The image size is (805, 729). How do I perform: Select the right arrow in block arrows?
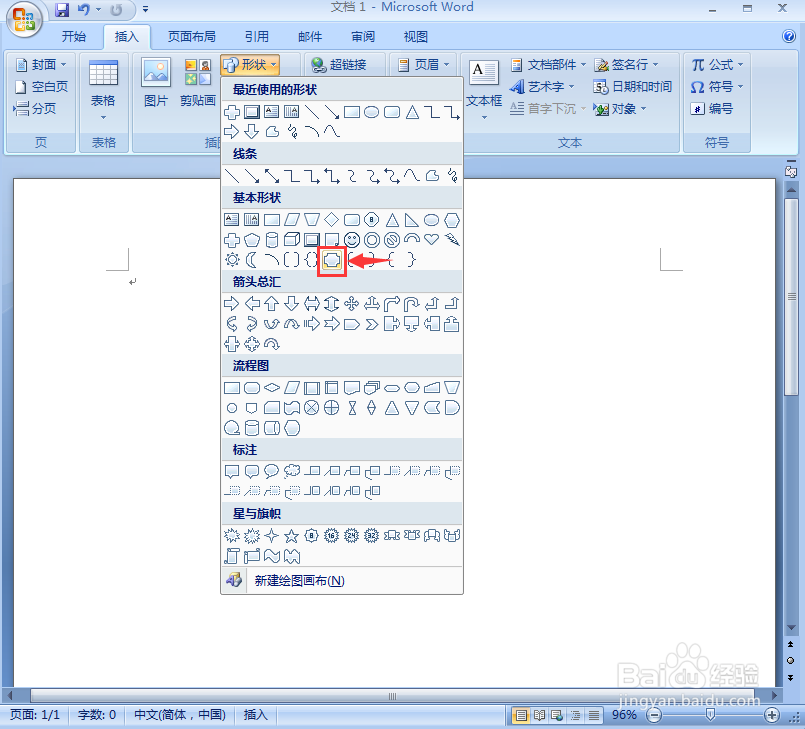pos(232,304)
